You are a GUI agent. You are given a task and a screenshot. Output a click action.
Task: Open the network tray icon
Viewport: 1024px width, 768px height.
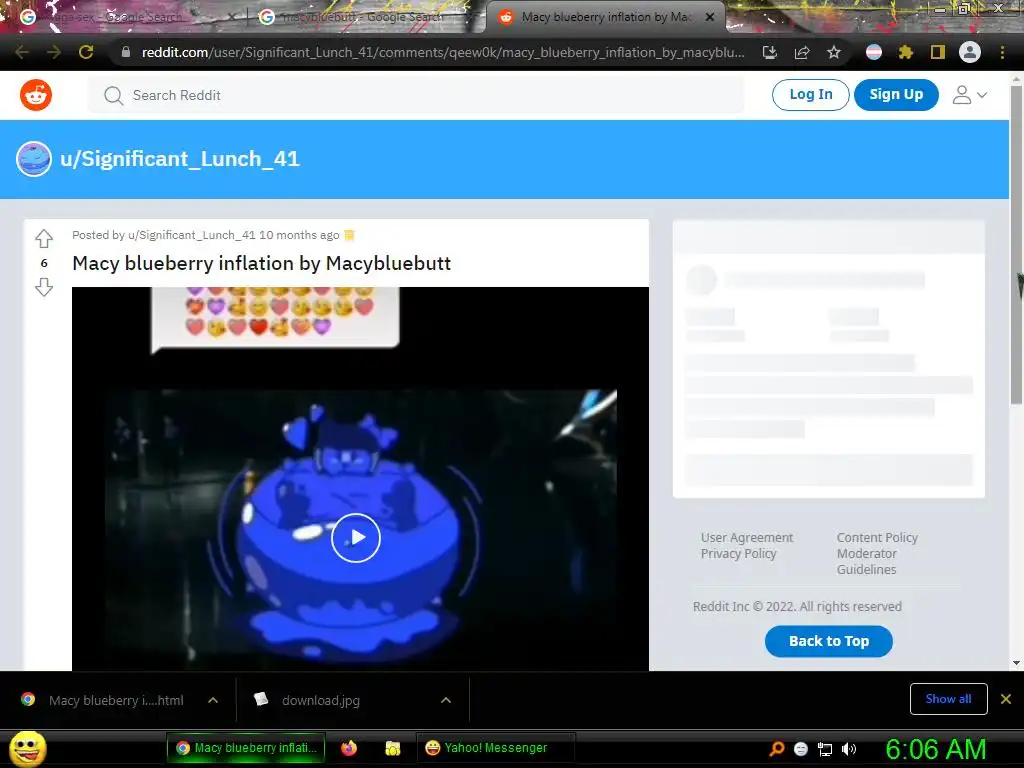pyautogui.click(x=825, y=749)
